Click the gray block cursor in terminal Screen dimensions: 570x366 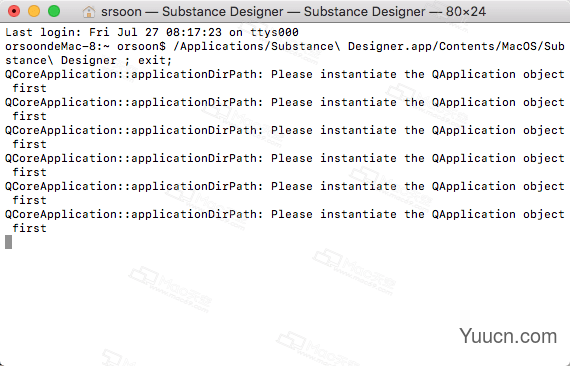pos(8,242)
